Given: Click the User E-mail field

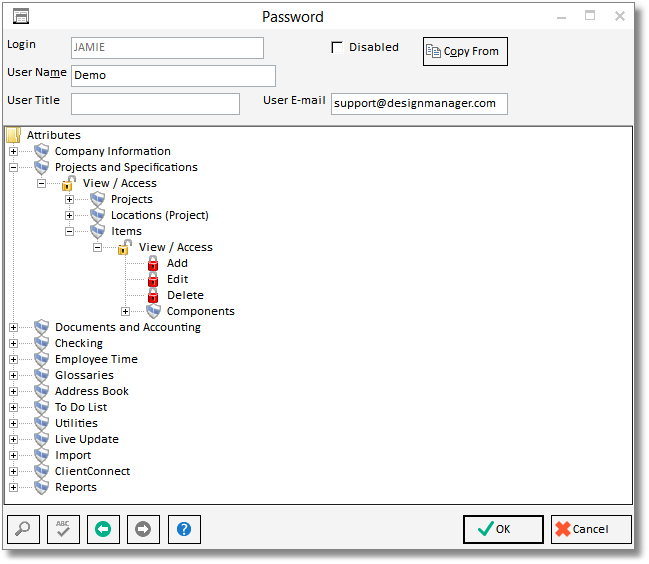Looking at the screenshot, I should (419, 104).
